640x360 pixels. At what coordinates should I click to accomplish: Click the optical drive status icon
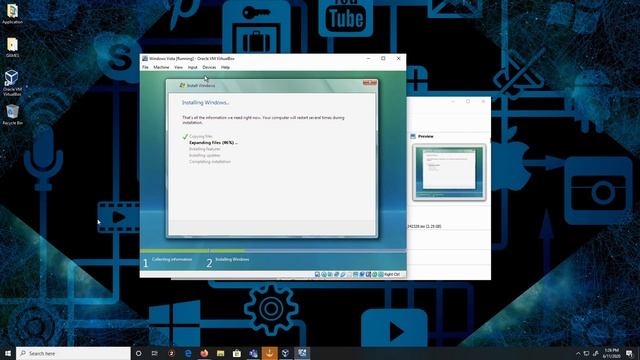pyautogui.click(x=324, y=275)
